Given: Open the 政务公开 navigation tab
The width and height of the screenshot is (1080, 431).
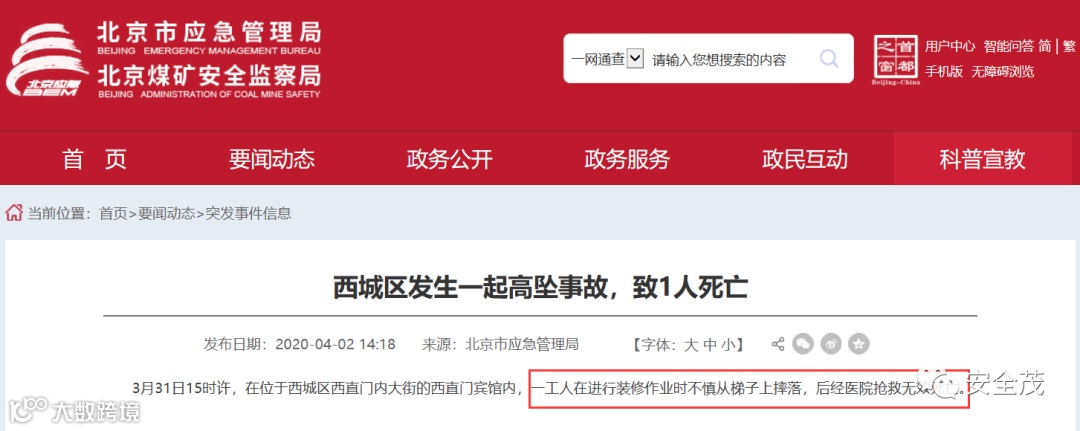Looking at the screenshot, I should [449, 159].
